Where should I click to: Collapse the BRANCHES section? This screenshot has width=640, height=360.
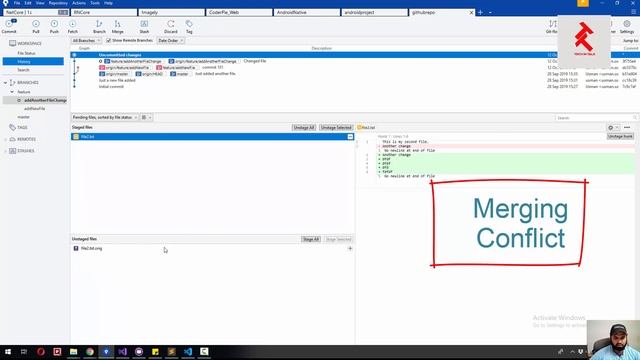tap(5, 82)
